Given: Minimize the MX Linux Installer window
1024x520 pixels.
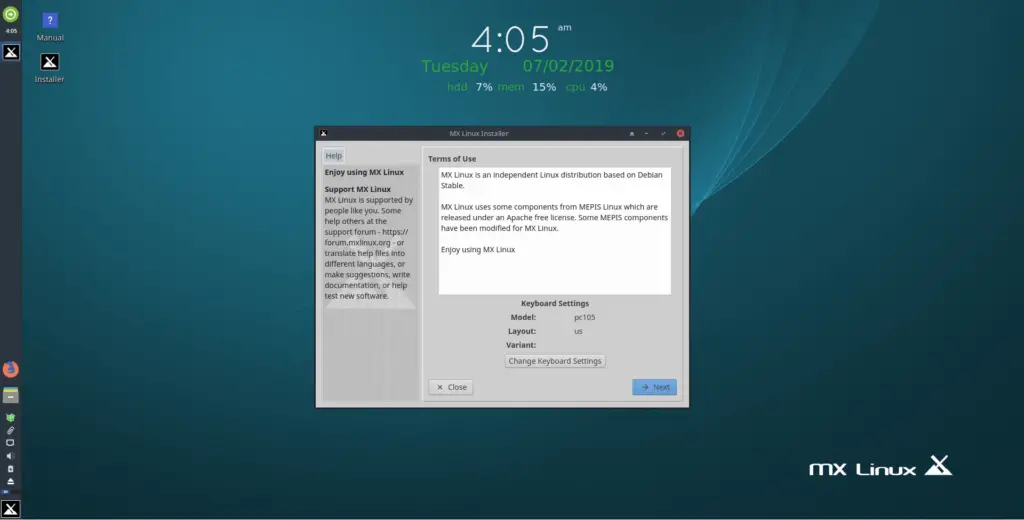Looking at the screenshot, I should click(647, 133).
